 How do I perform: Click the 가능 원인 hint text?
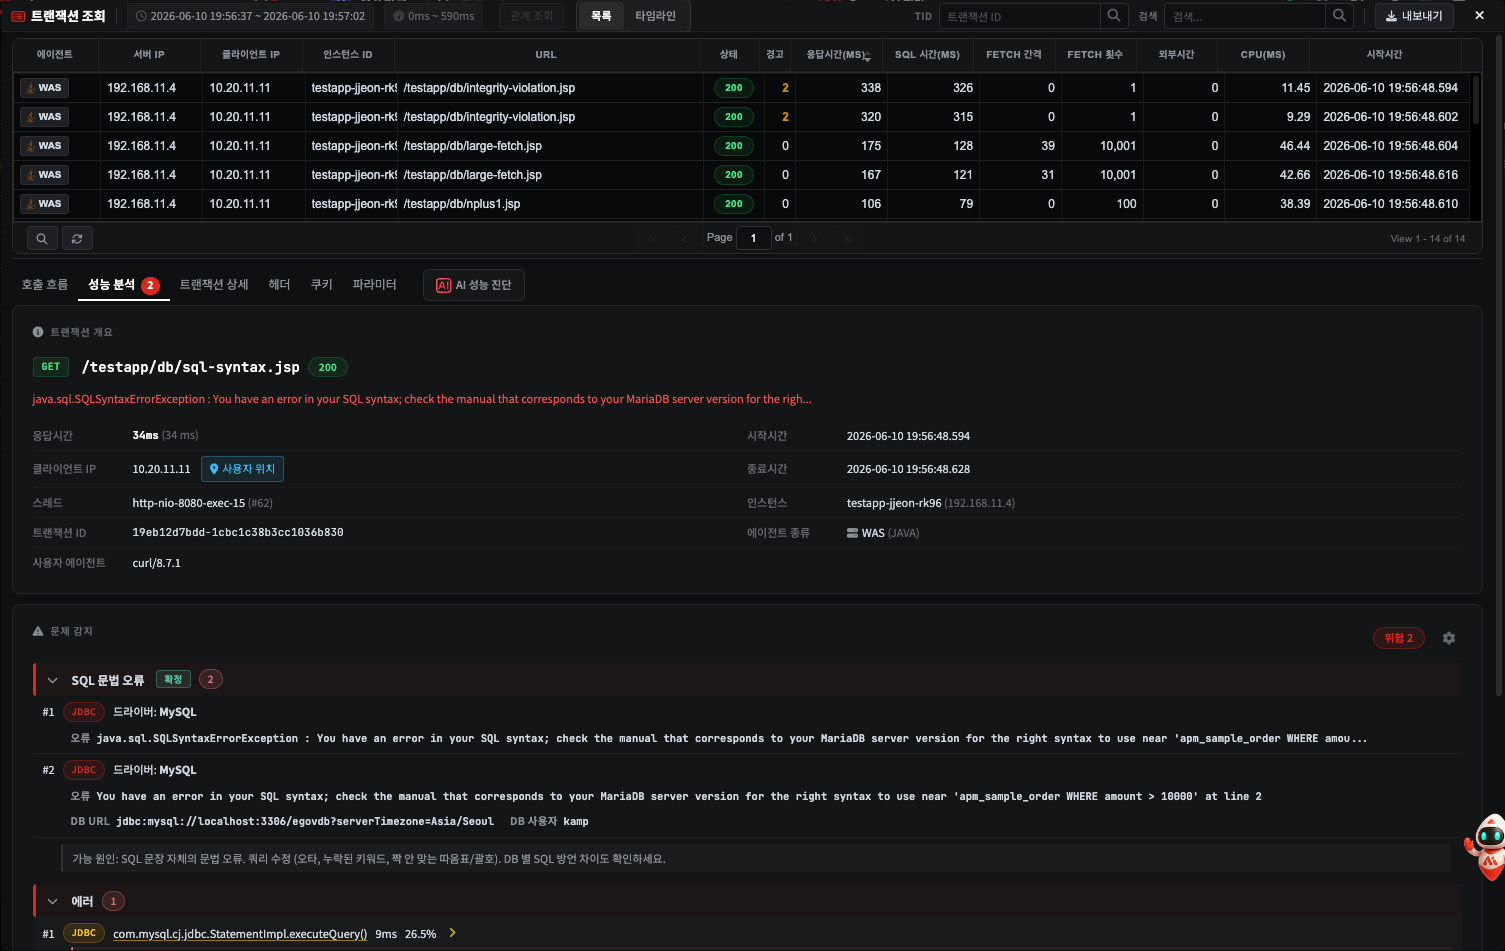click(369, 859)
